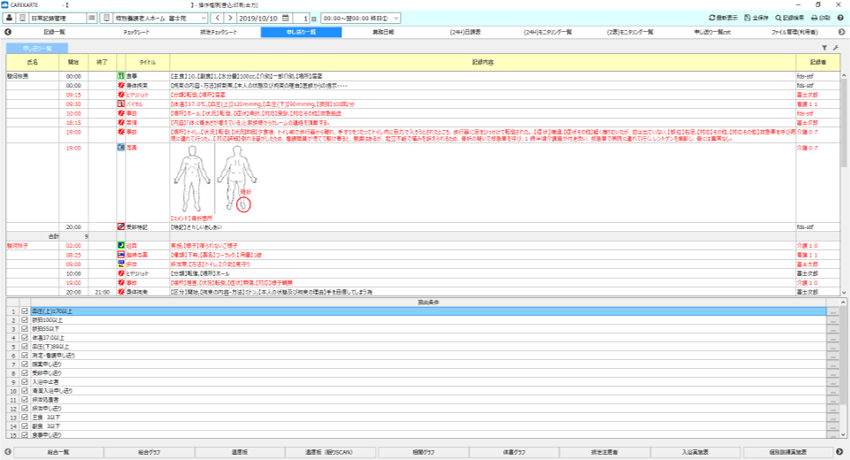Click the photo icon in the 19:00 写真 row

[121, 147]
